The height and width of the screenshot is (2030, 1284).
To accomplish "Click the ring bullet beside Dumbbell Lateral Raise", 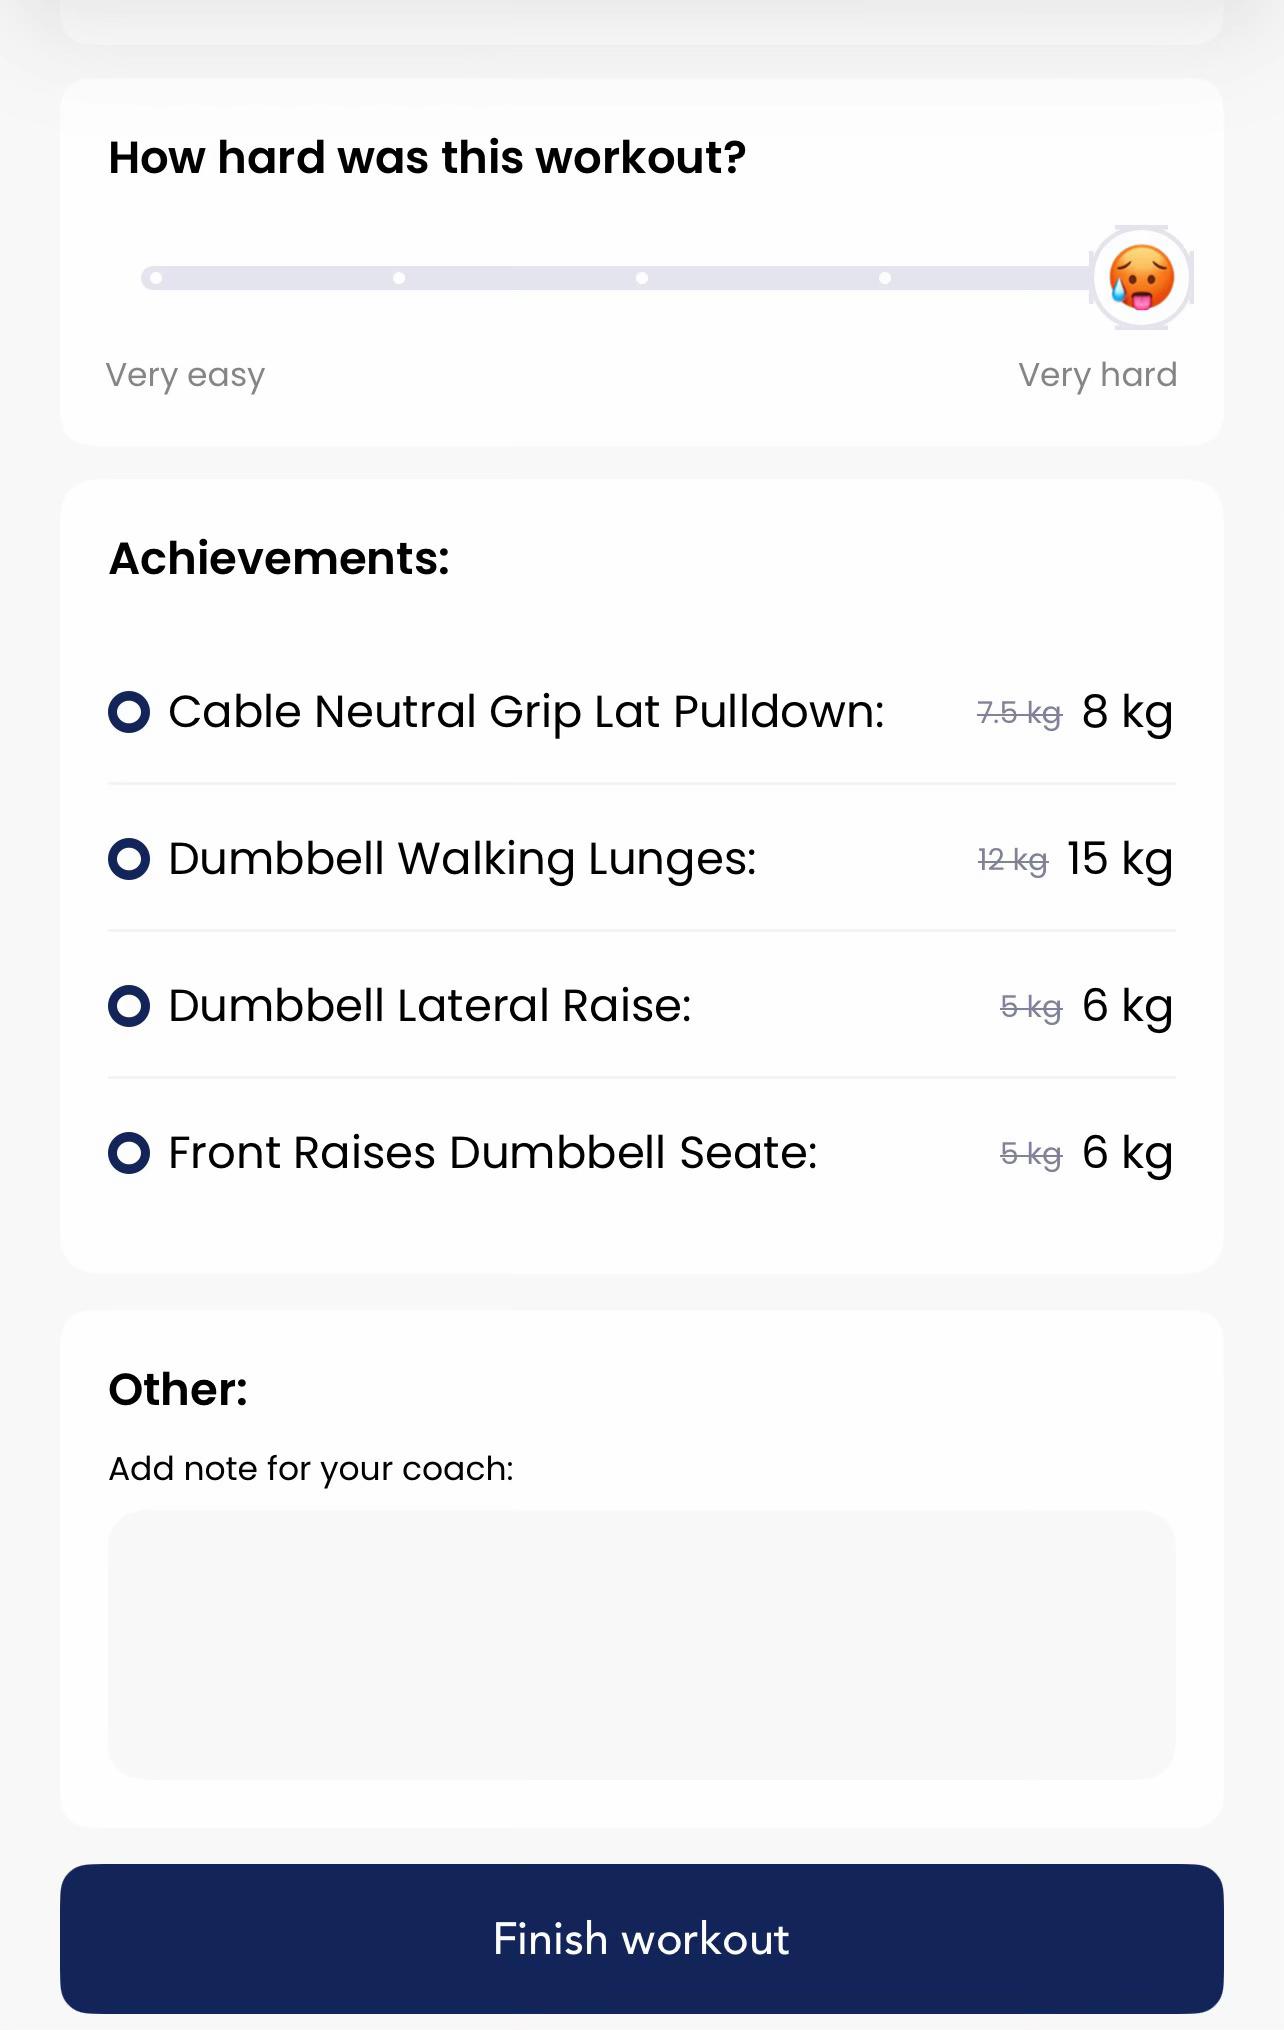I will [129, 1006].
